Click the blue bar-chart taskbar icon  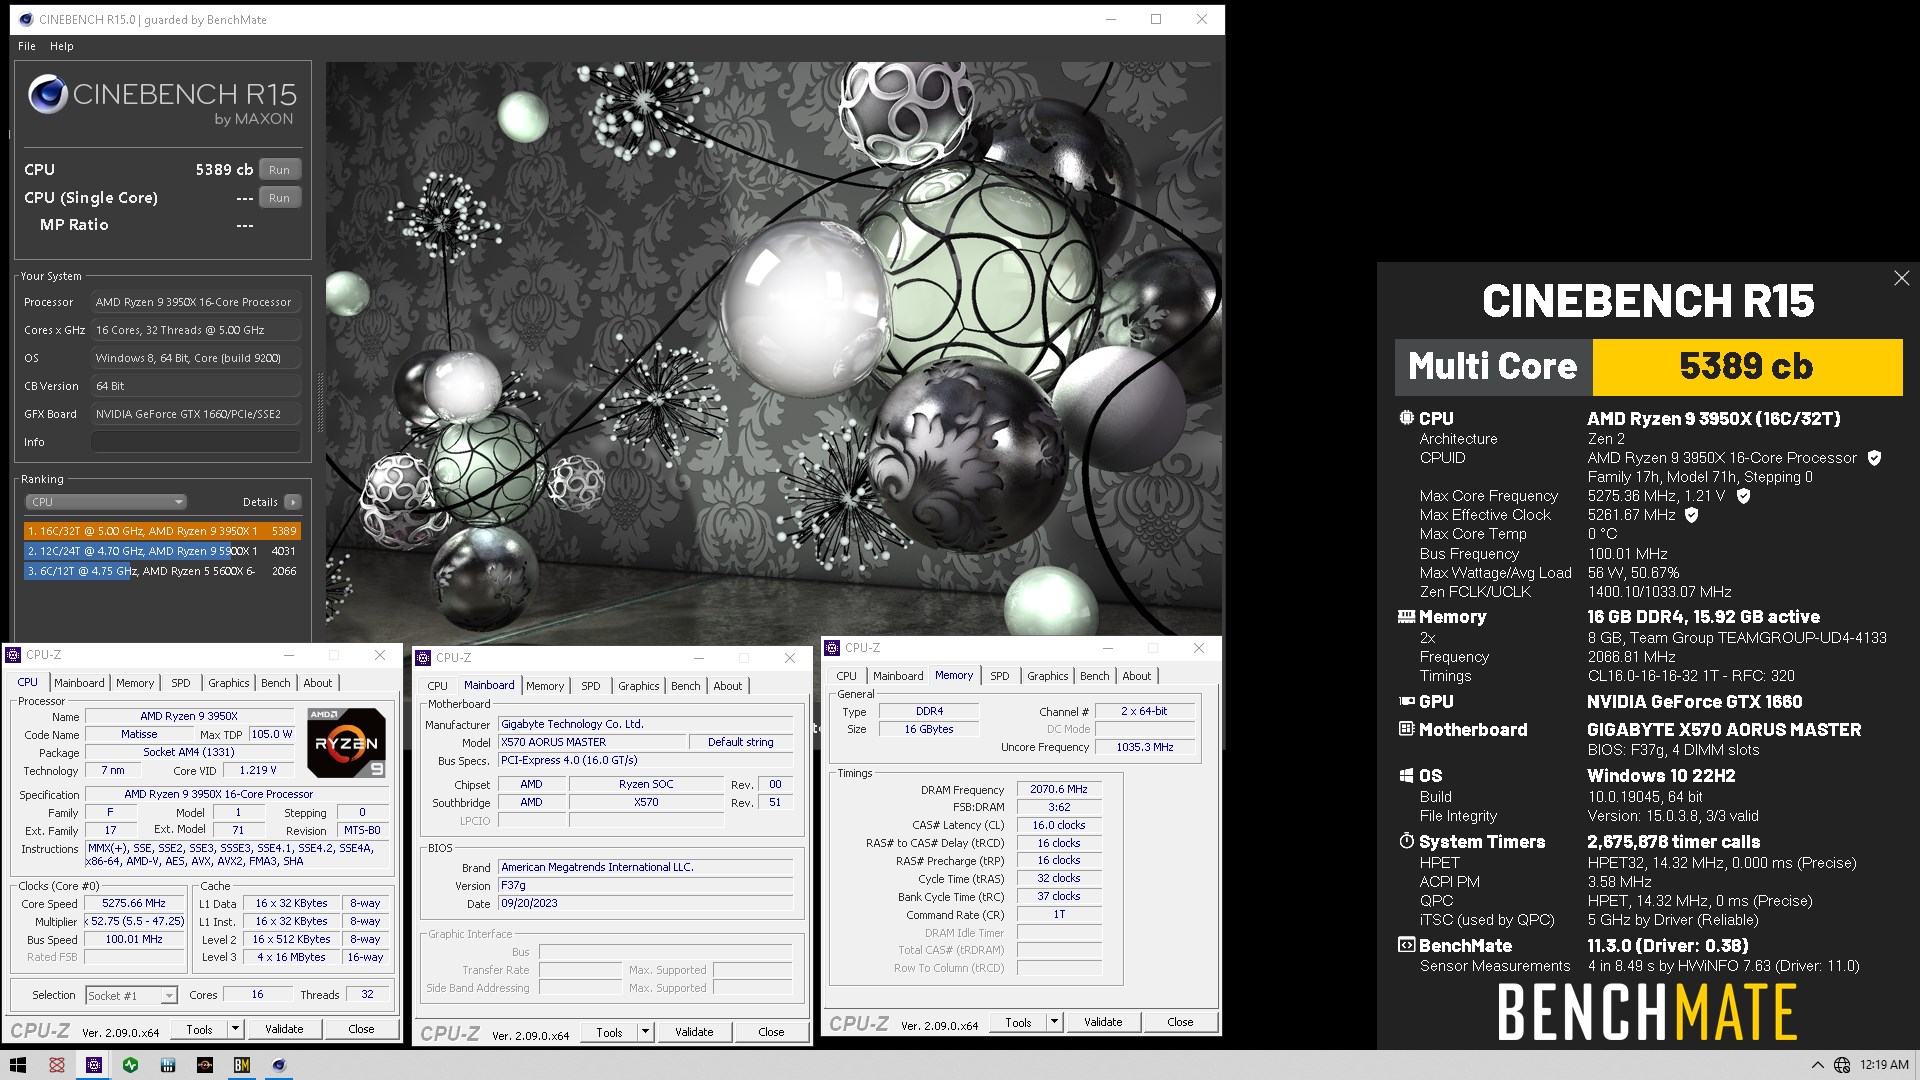(168, 1065)
